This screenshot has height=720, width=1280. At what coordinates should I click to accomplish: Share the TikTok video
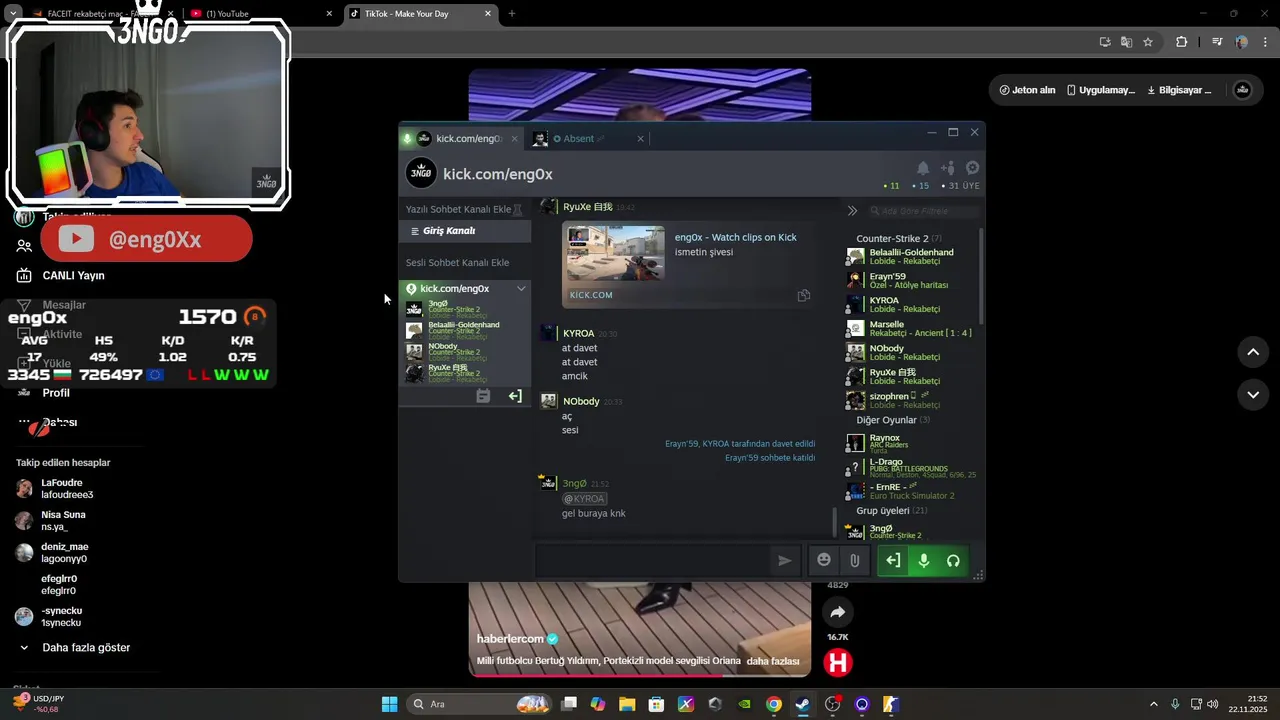coord(838,612)
